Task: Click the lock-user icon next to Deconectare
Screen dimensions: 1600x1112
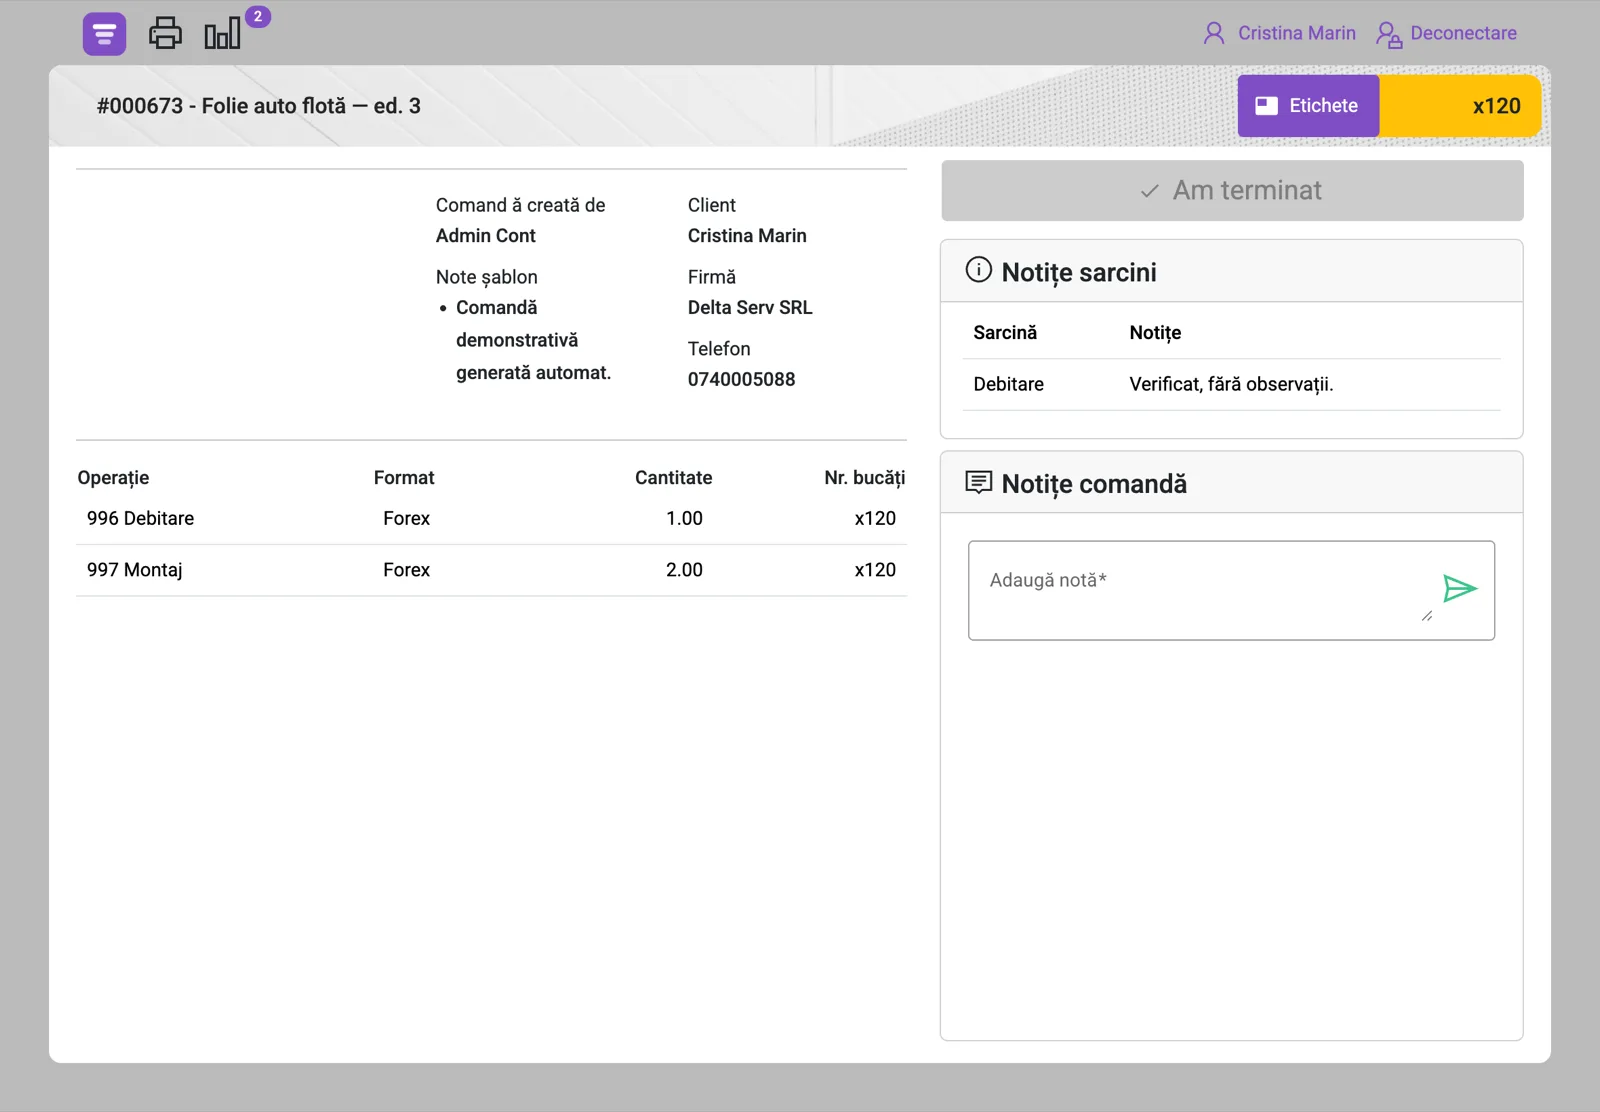Action: 1388,34
